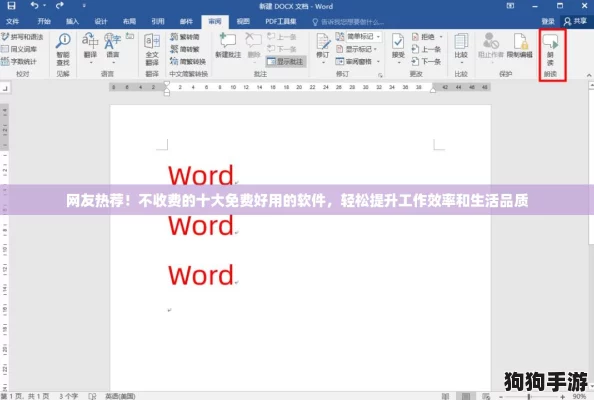Viewport: 594px width, 400px height.
Task: Switch to the 布局 (Layout) tab
Action: pos(130,21)
